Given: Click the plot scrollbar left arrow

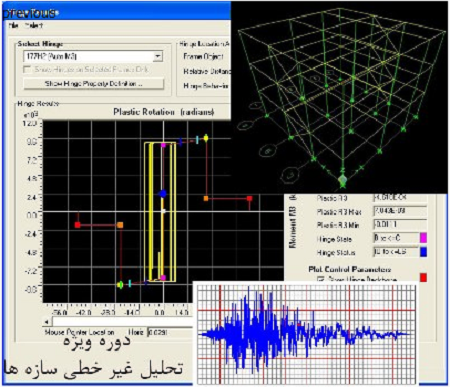Looking at the screenshot, I should 47,322.
